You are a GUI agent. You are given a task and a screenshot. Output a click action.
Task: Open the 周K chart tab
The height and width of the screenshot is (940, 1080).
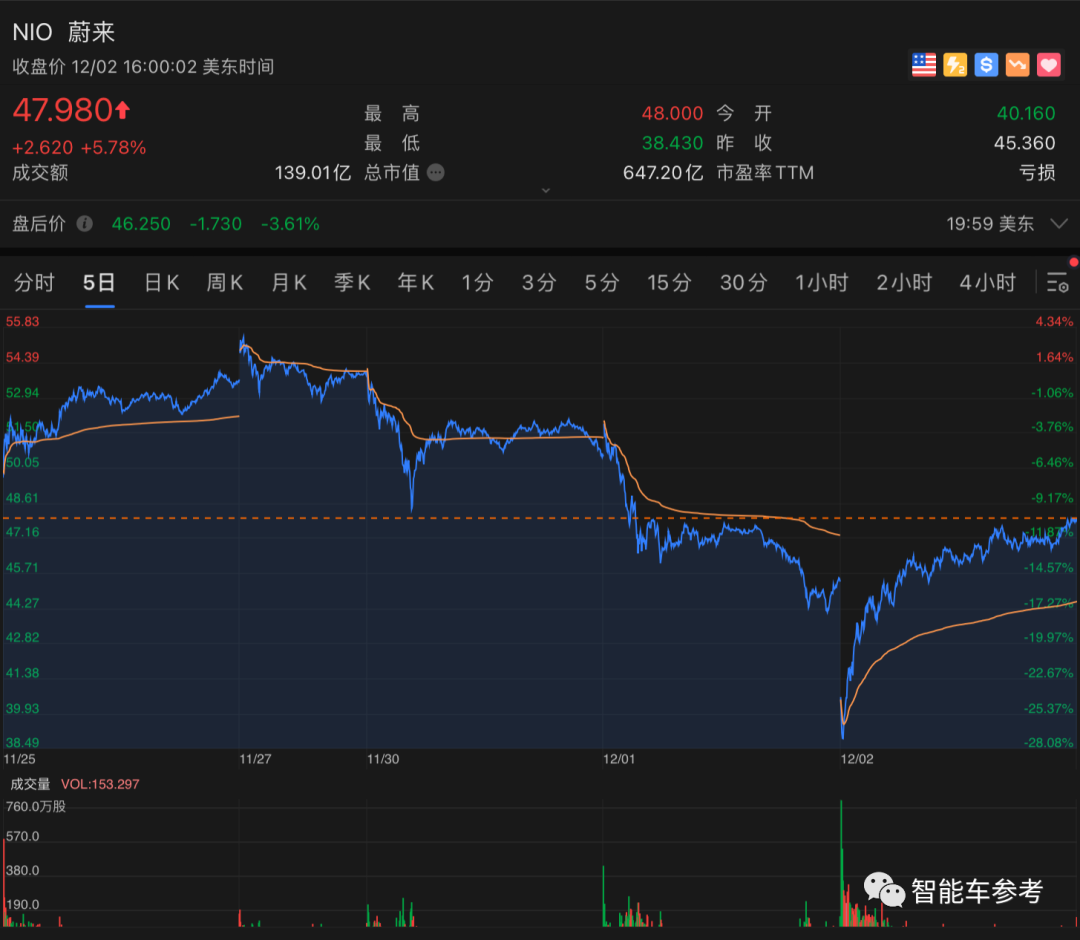point(225,282)
